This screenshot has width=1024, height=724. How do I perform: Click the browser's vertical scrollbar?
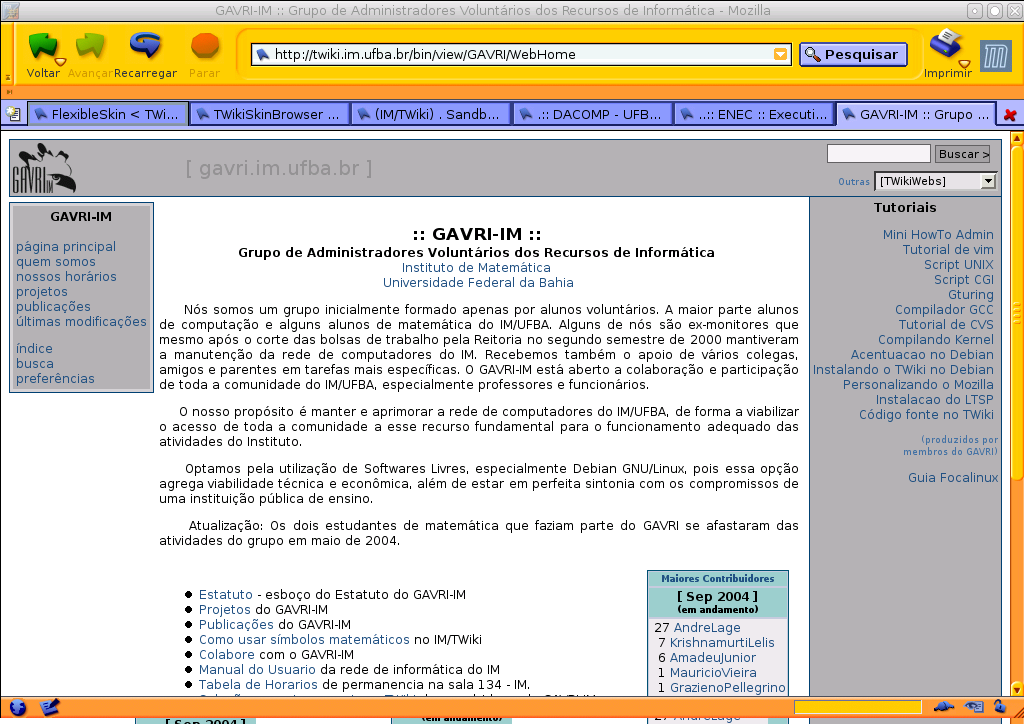point(1016,400)
